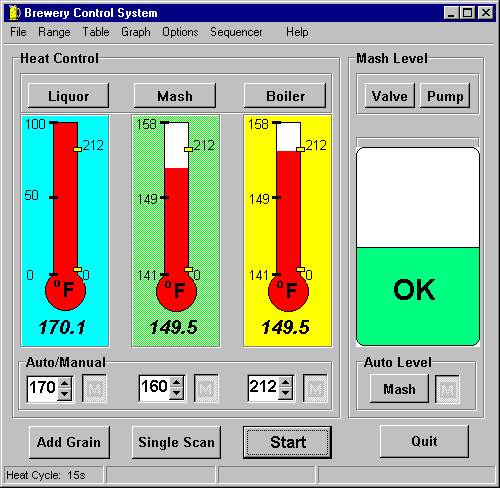Click the Start button
500x488 pixels.
tap(287, 442)
